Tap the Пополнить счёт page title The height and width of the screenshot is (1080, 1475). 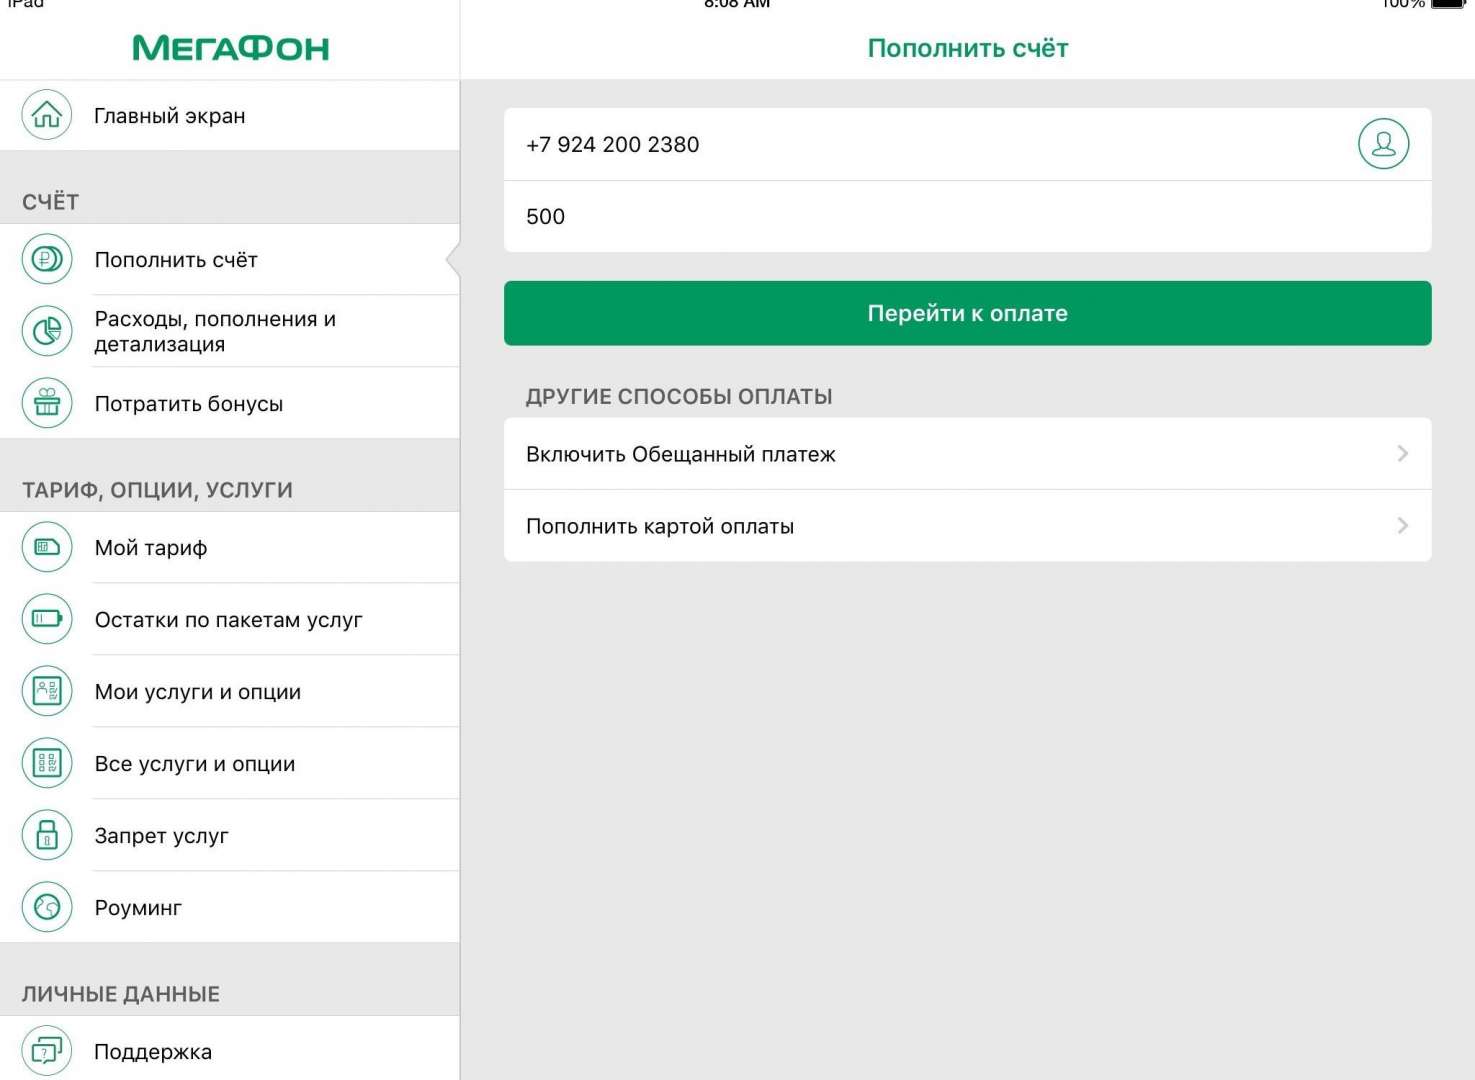[968, 48]
